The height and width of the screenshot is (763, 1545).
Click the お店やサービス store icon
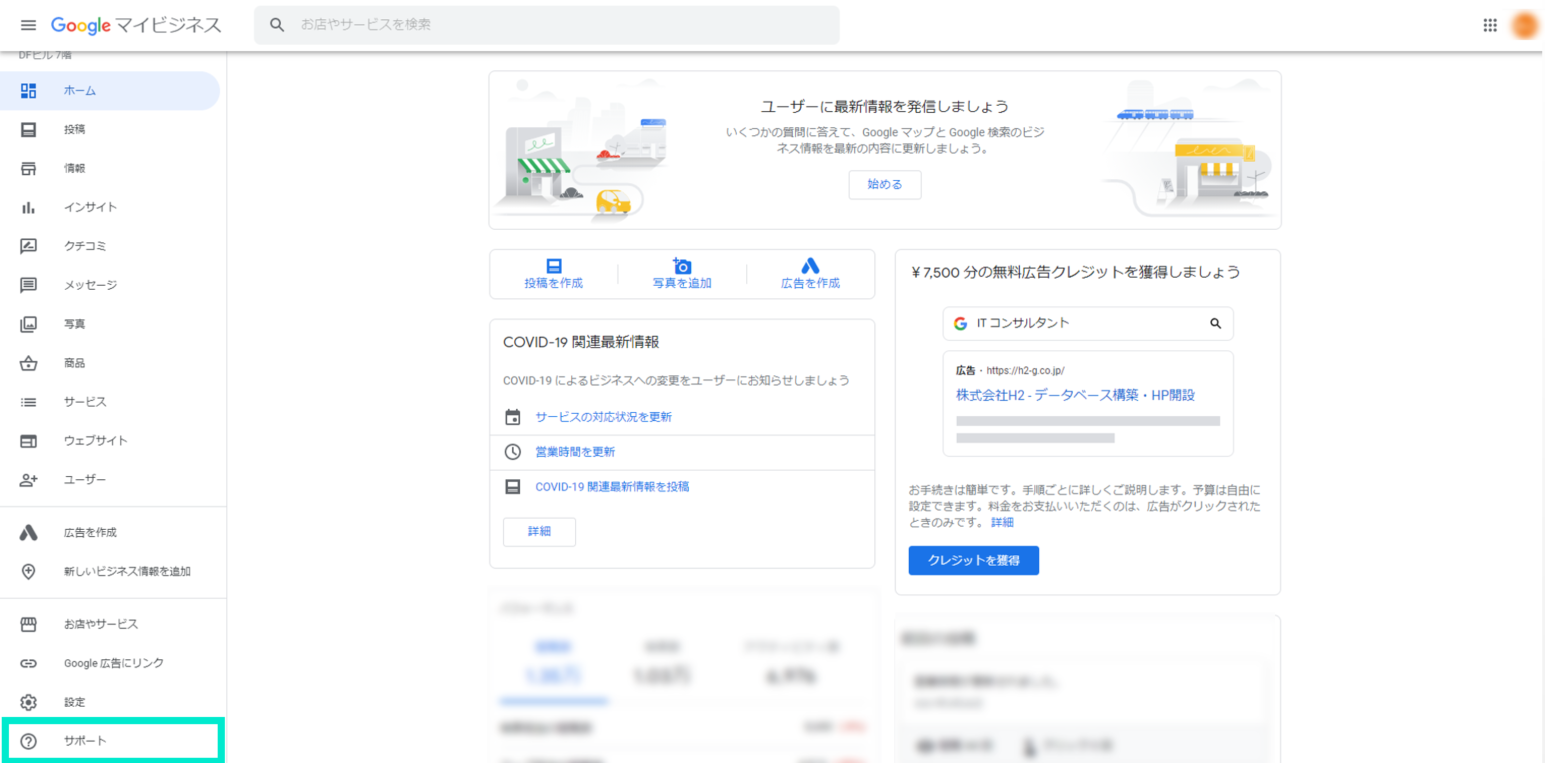(x=29, y=624)
